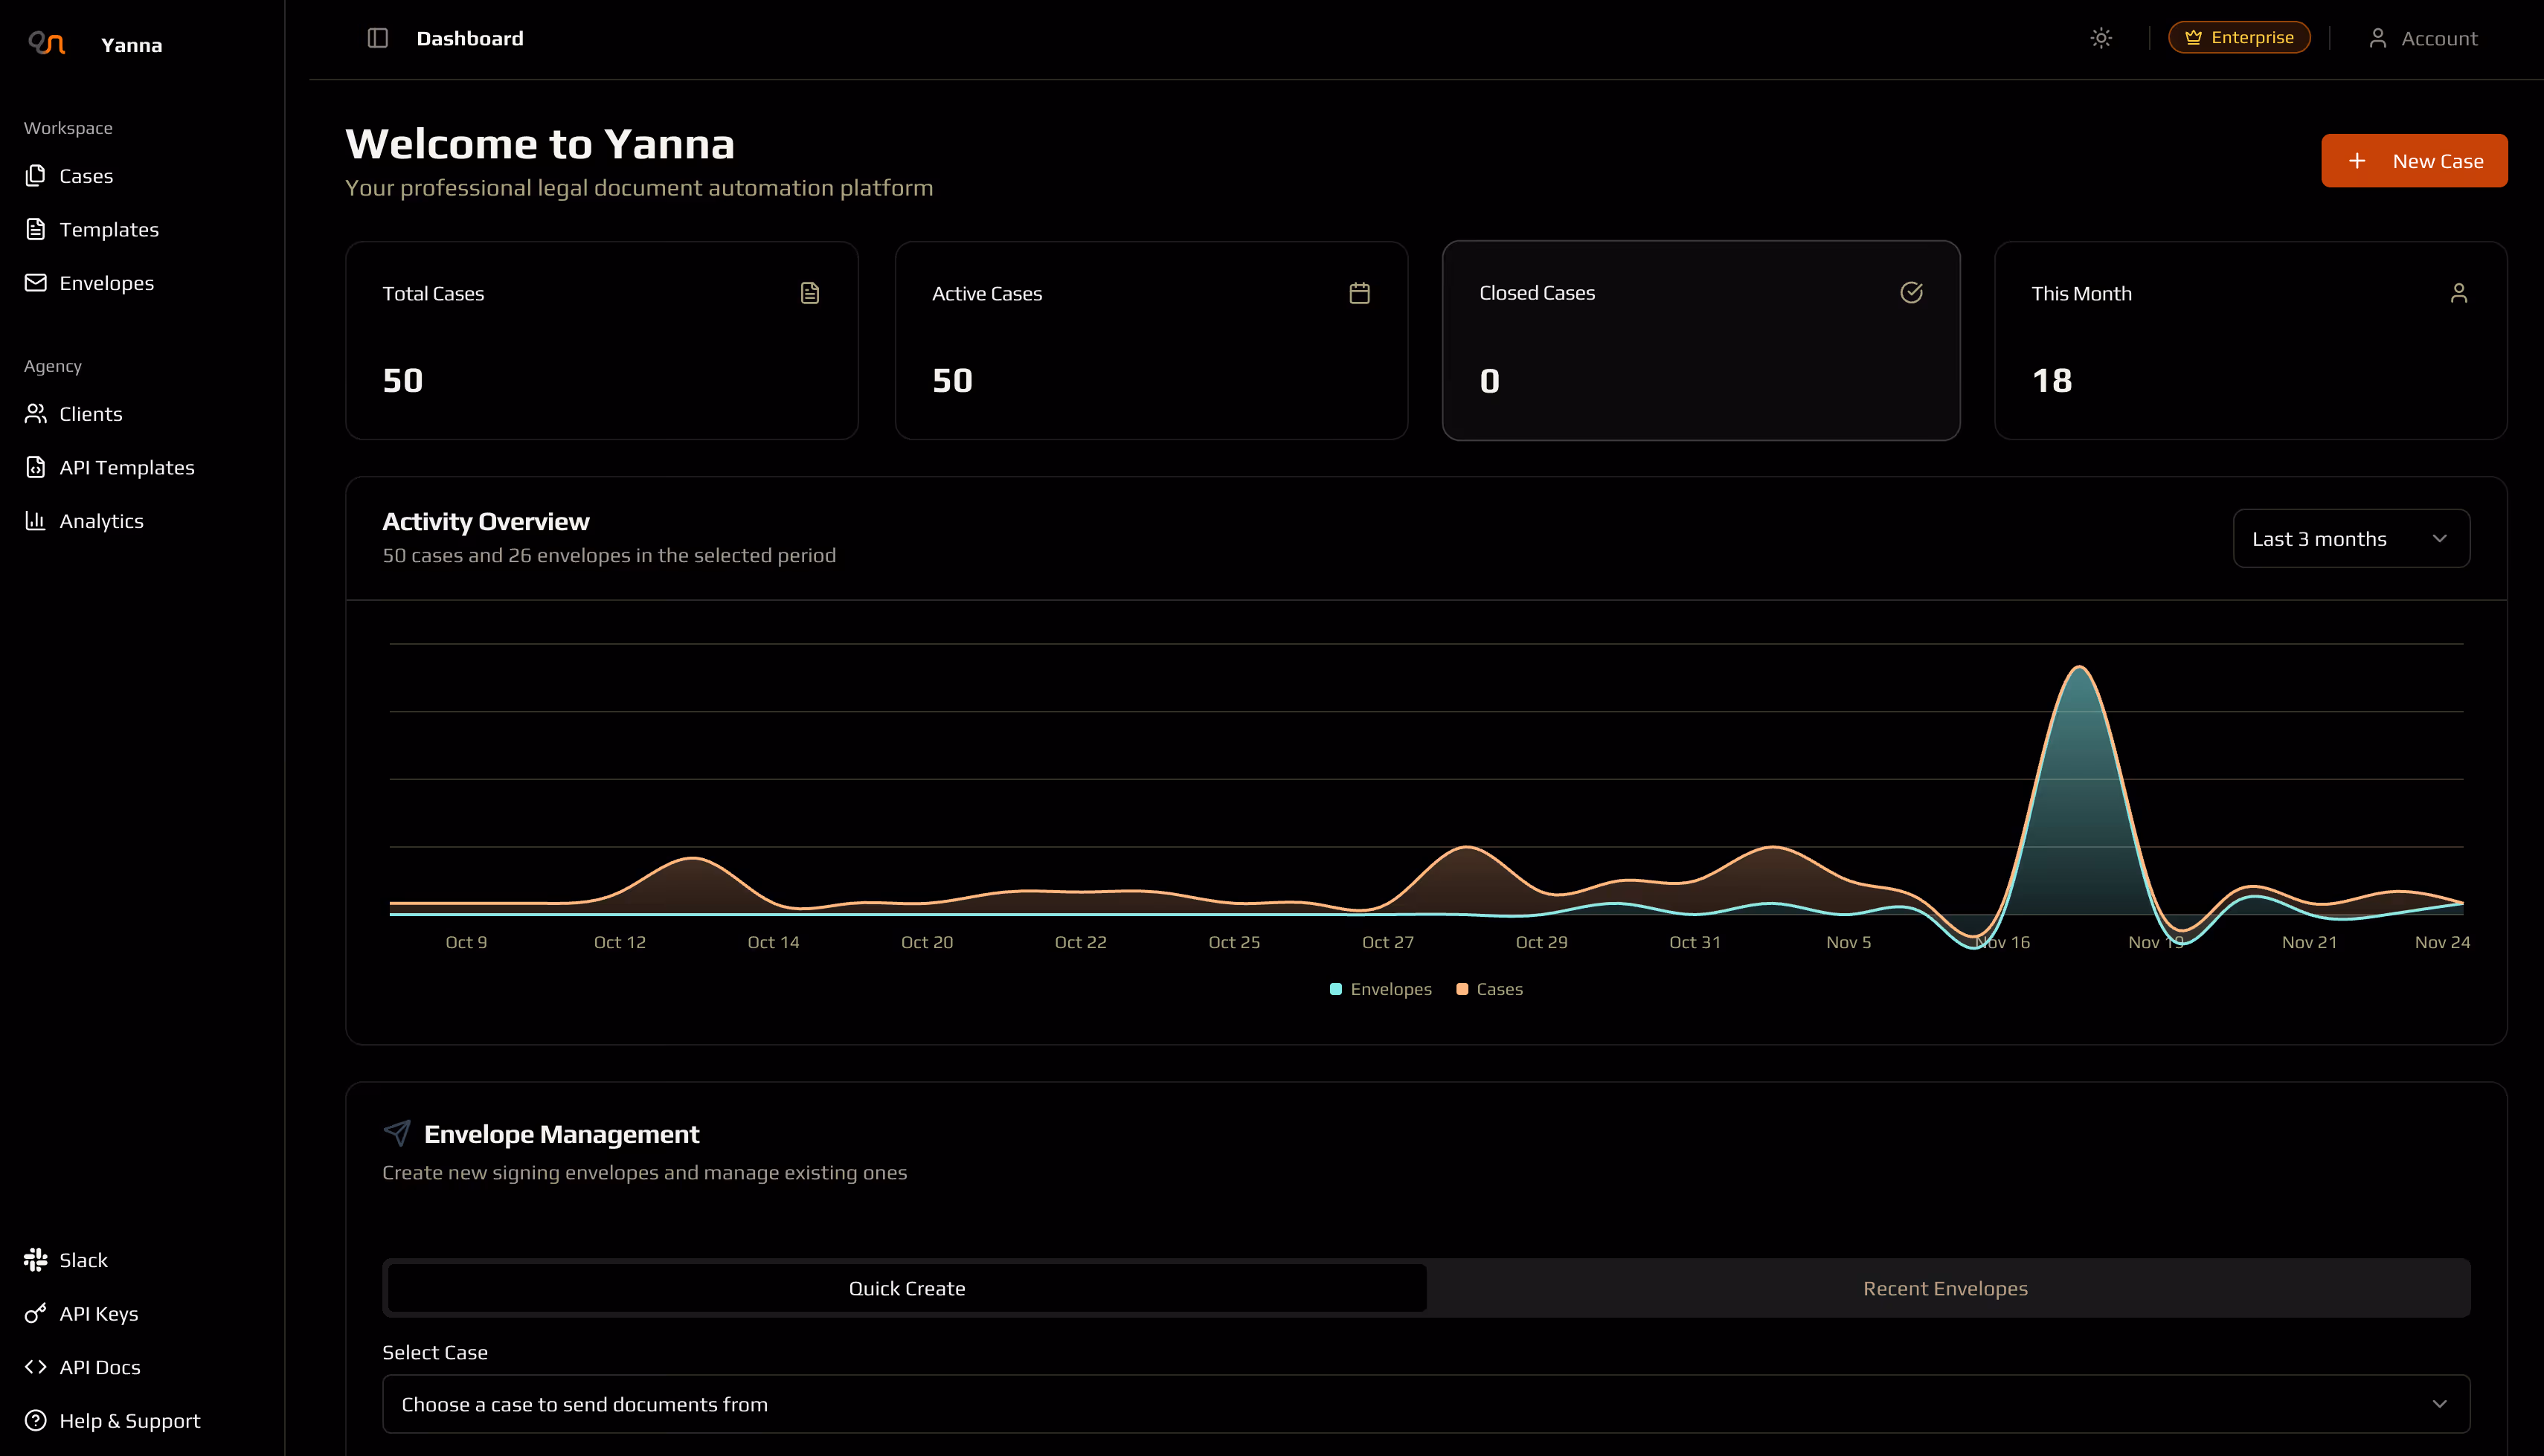
Task: Open the Choose a case dropdown
Action: pos(1425,1404)
